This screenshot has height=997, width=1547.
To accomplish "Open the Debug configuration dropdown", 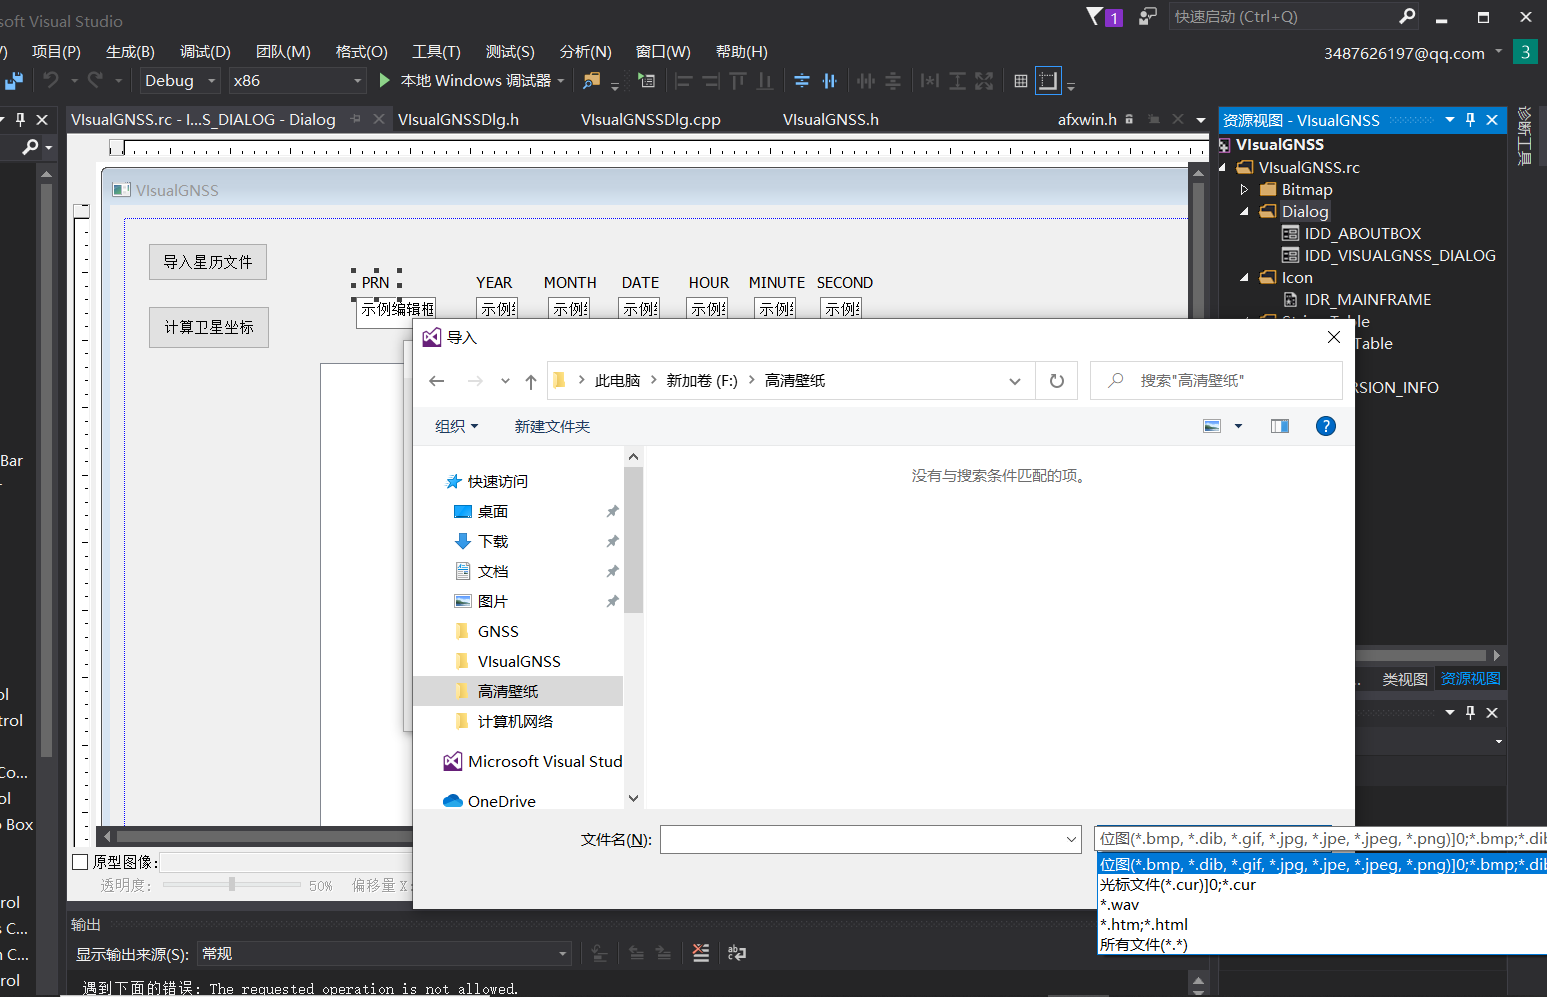I will coord(212,81).
